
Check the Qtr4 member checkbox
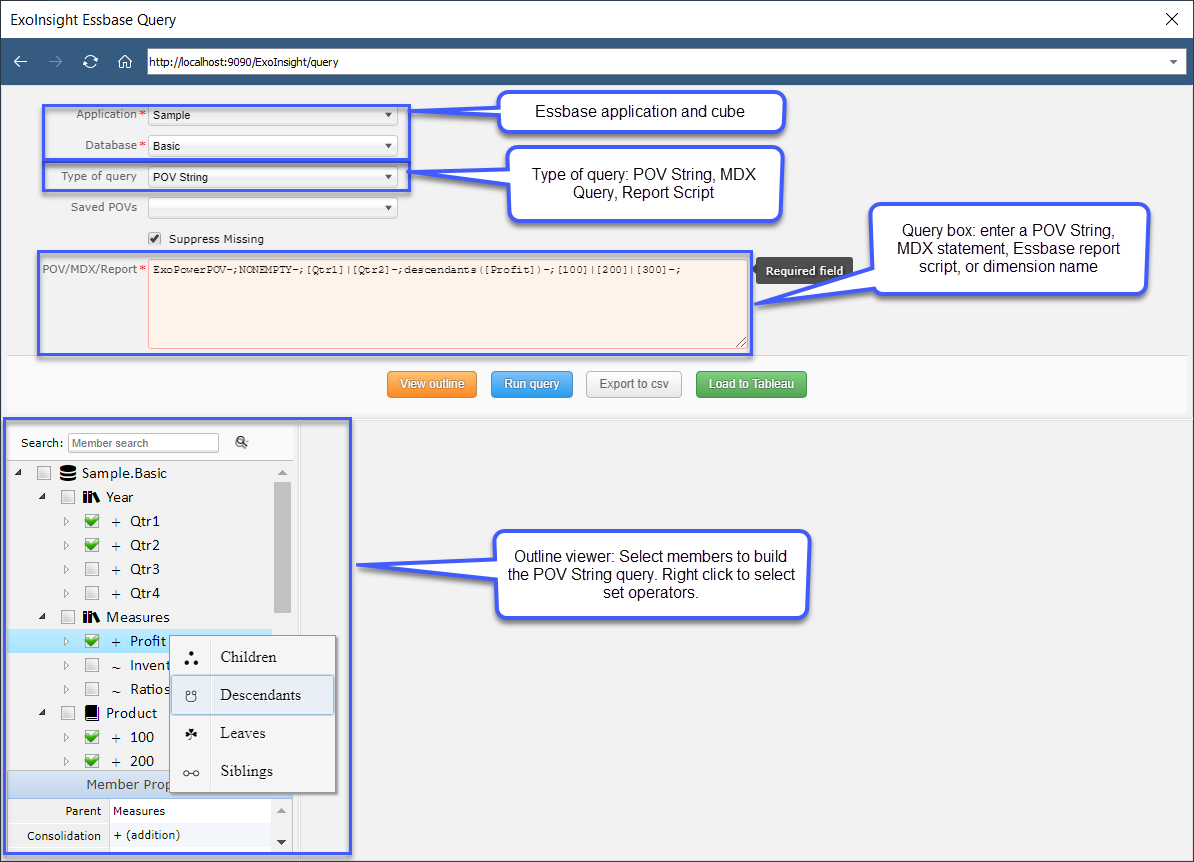pos(92,593)
